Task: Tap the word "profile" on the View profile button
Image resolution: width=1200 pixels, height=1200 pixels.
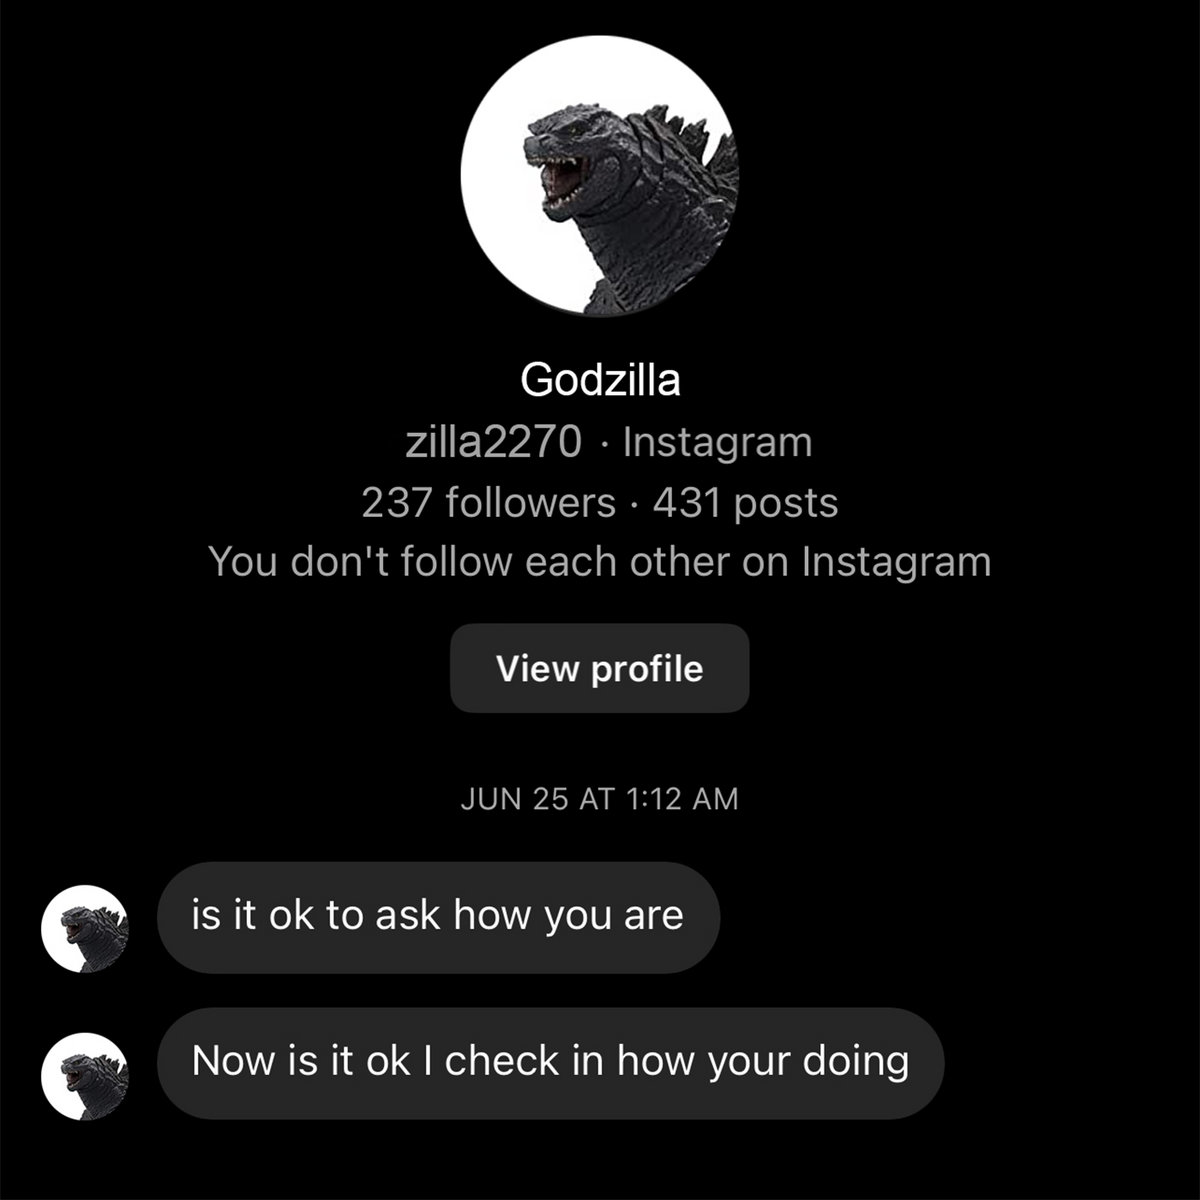Action: [x=647, y=669]
